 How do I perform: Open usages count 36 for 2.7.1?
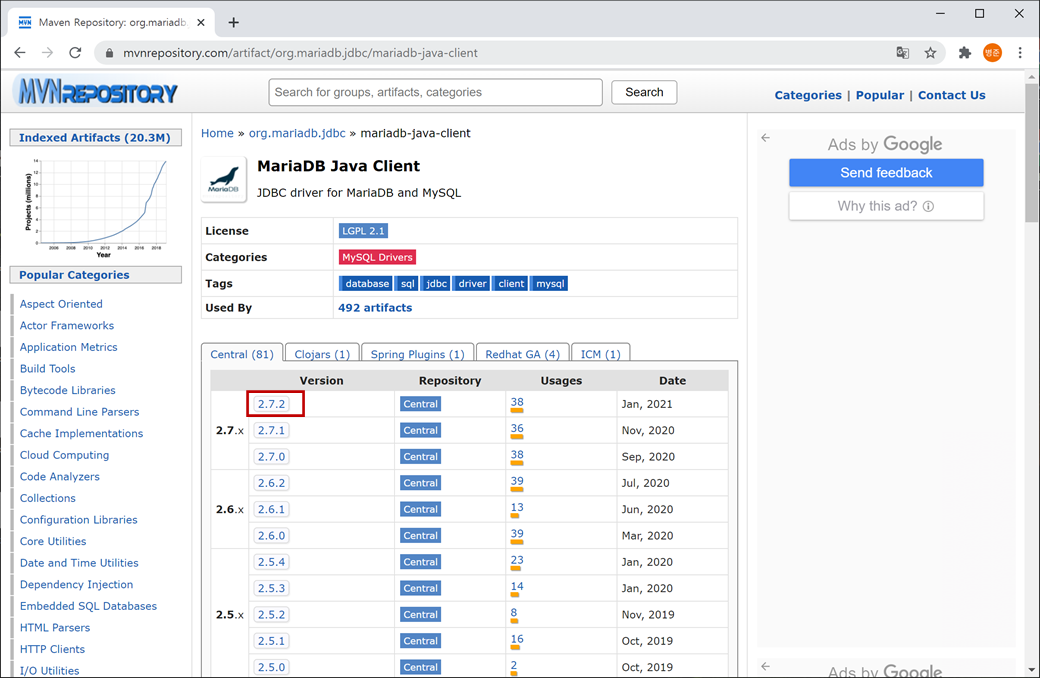[x=517, y=429]
